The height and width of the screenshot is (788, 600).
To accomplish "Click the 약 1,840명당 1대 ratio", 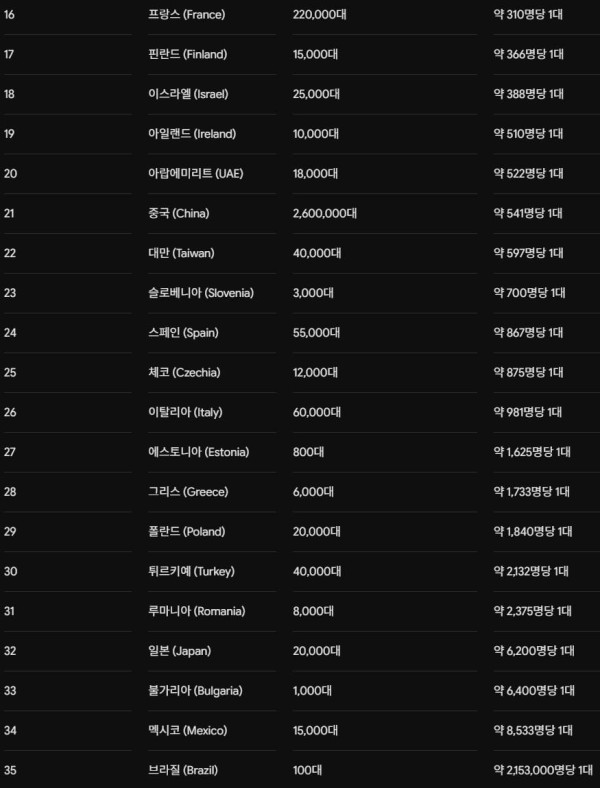I will click(x=533, y=531).
